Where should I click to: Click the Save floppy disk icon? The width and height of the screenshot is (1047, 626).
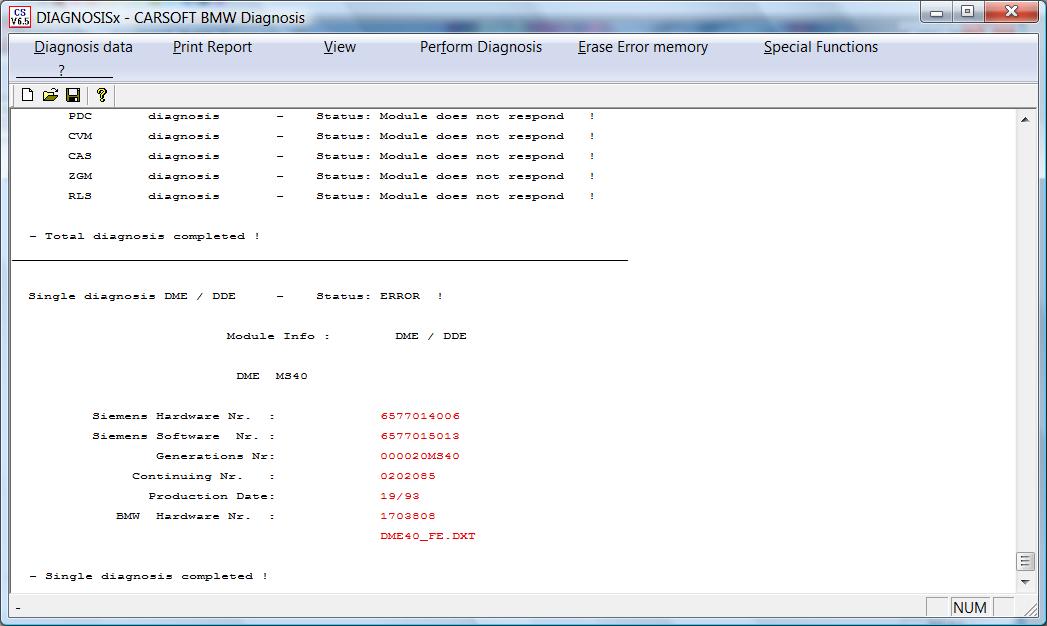[x=73, y=95]
